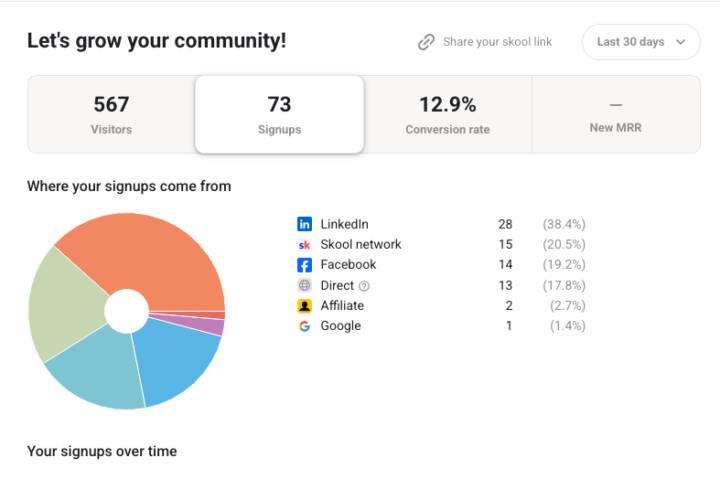Open the Conversion rate tab
Screen dimensions: 720x479
[x=447, y=114]
